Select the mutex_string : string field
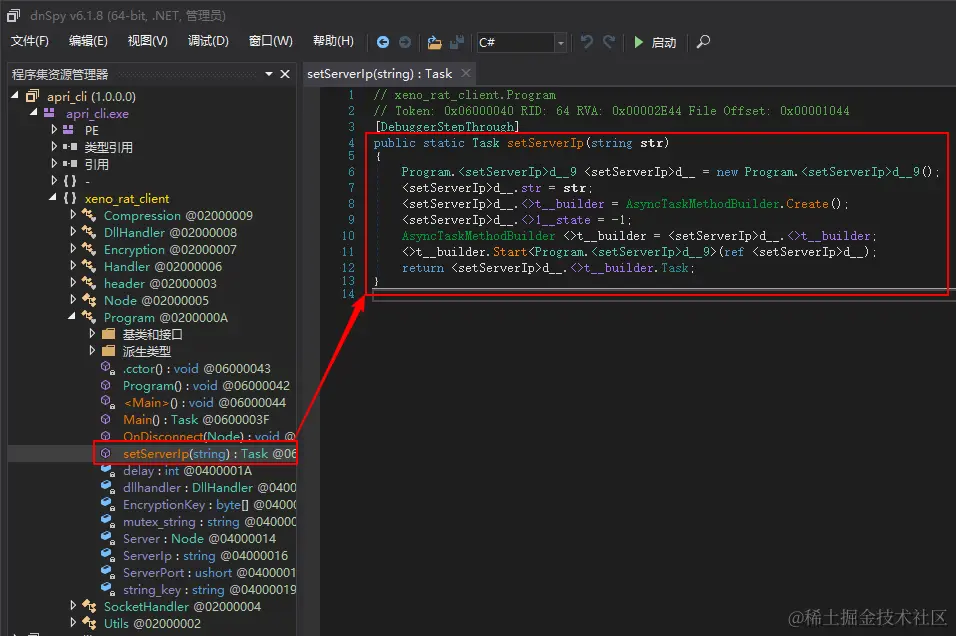 [209, 522]
